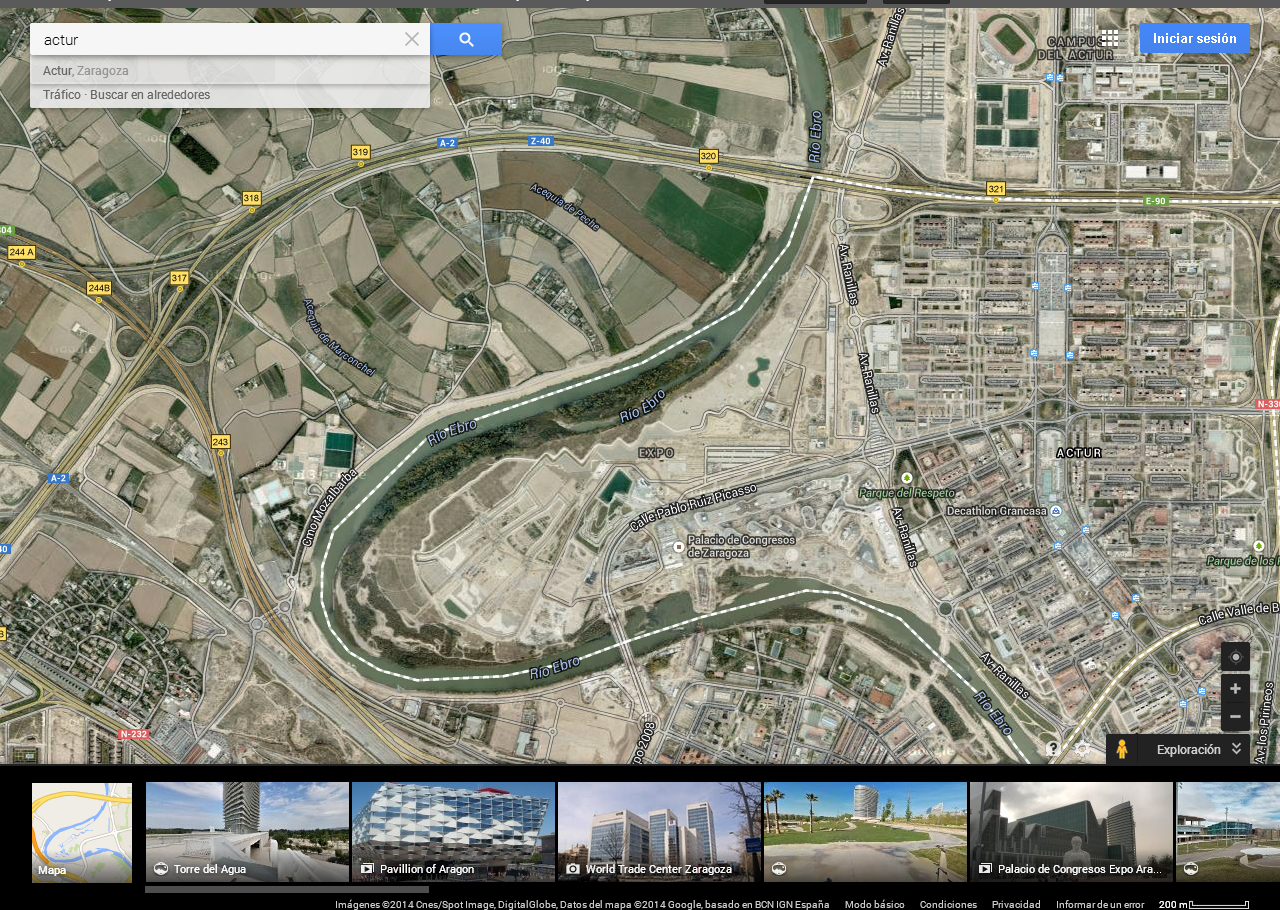The height and width of the screenshot is (910, 1280).
Task: Zoom in with the plus button
Action: 1235,689
